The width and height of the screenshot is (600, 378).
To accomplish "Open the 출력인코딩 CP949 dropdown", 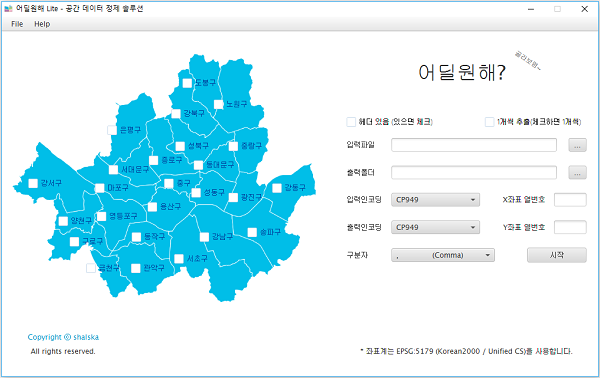I will tap(435, 227).
